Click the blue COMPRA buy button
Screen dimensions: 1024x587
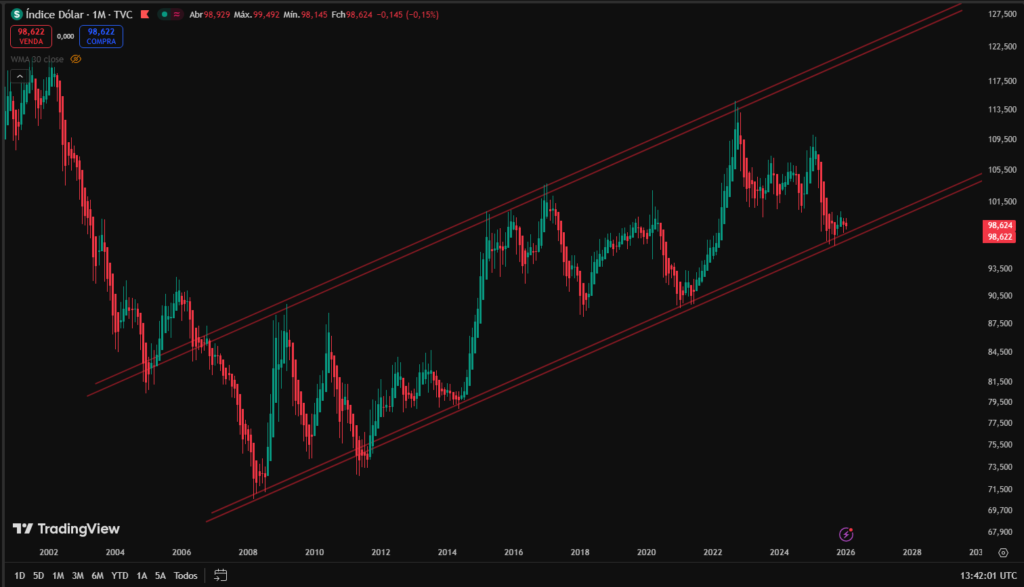(100, 37)
